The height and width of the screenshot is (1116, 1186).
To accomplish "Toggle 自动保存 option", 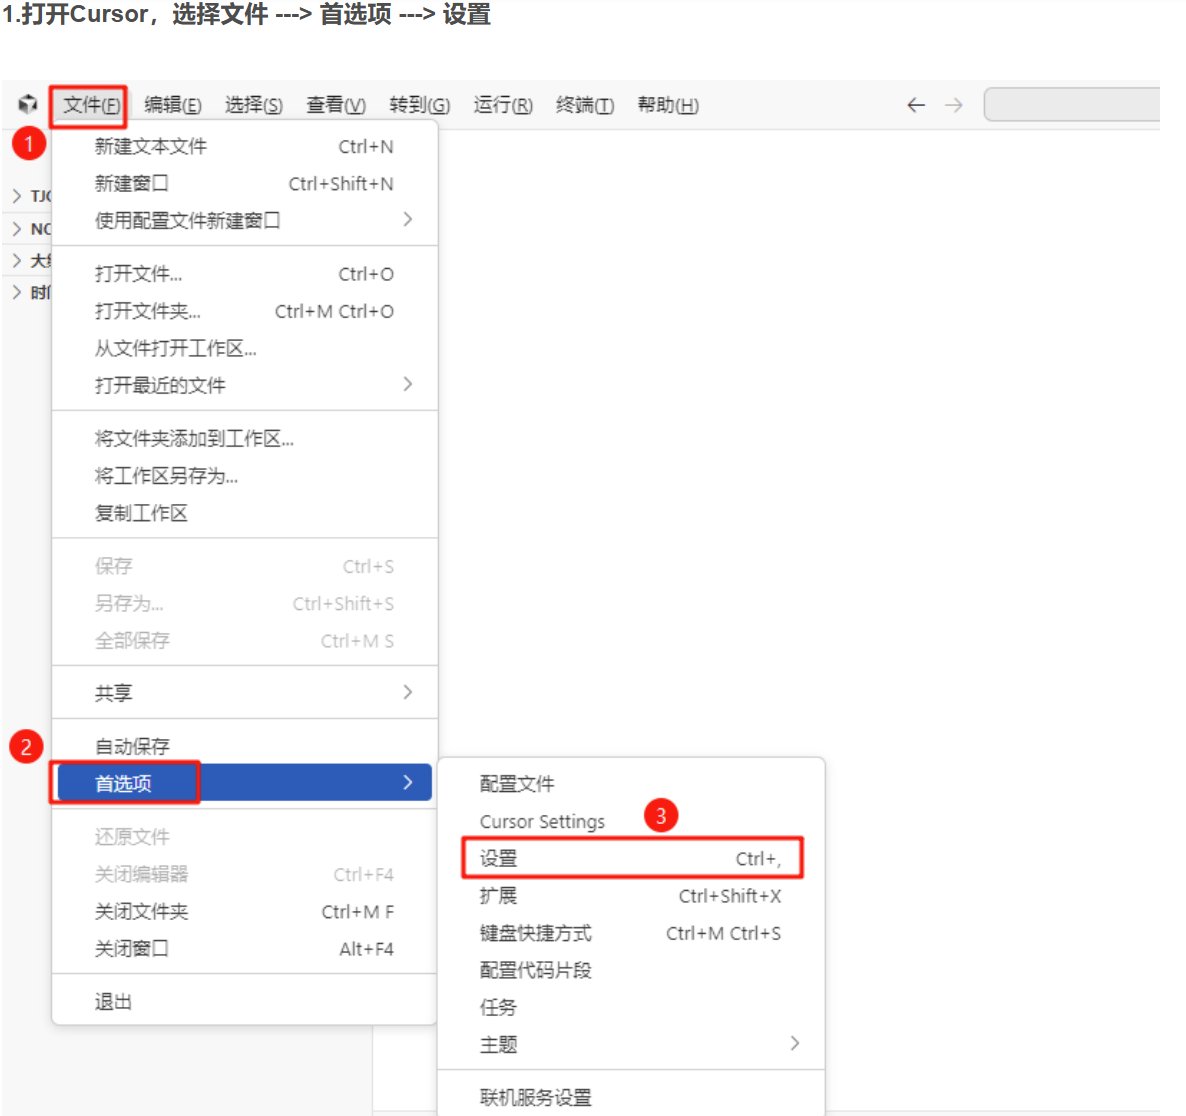I will 244,746.
